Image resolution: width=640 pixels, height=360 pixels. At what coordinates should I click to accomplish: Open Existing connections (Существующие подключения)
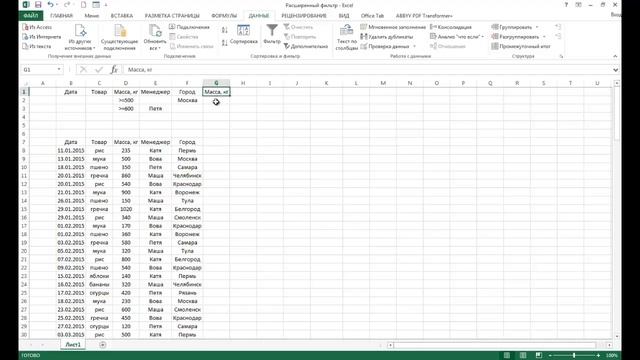(119, 37)
